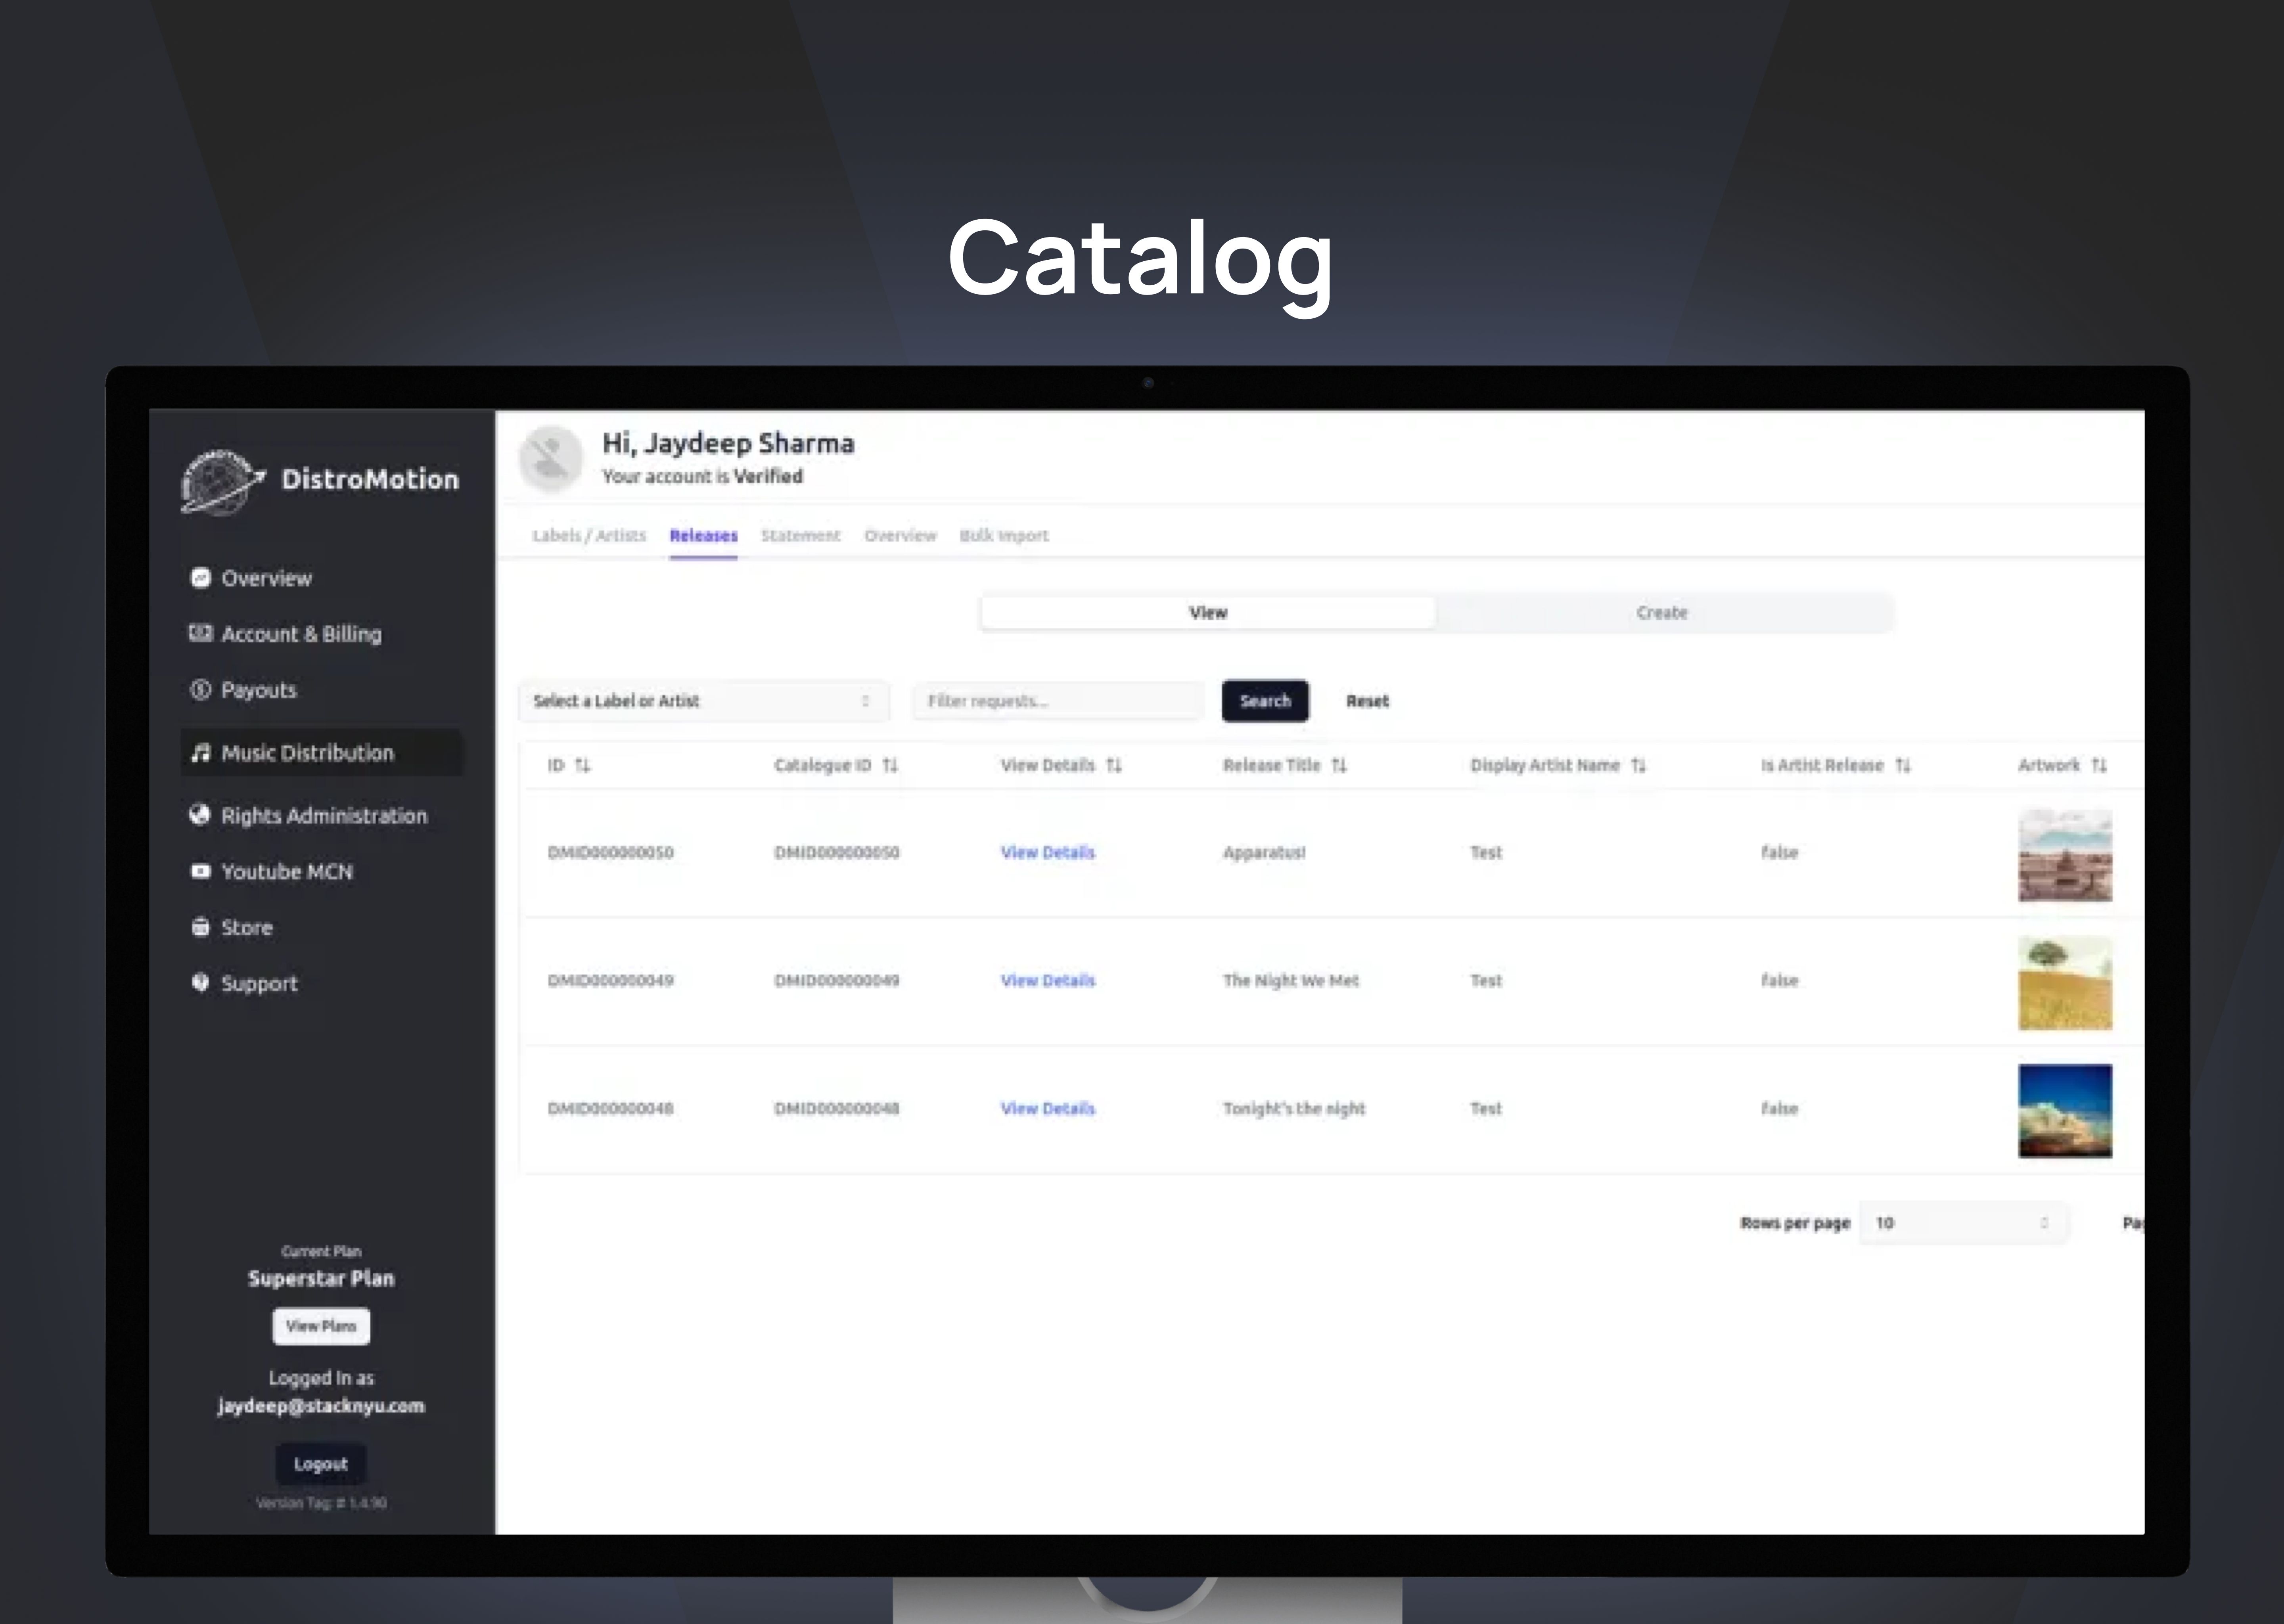The width and height of the screenshot is (2284, 1624).
Task: Click the Account & Billing icon
Action: click(201, 633)
